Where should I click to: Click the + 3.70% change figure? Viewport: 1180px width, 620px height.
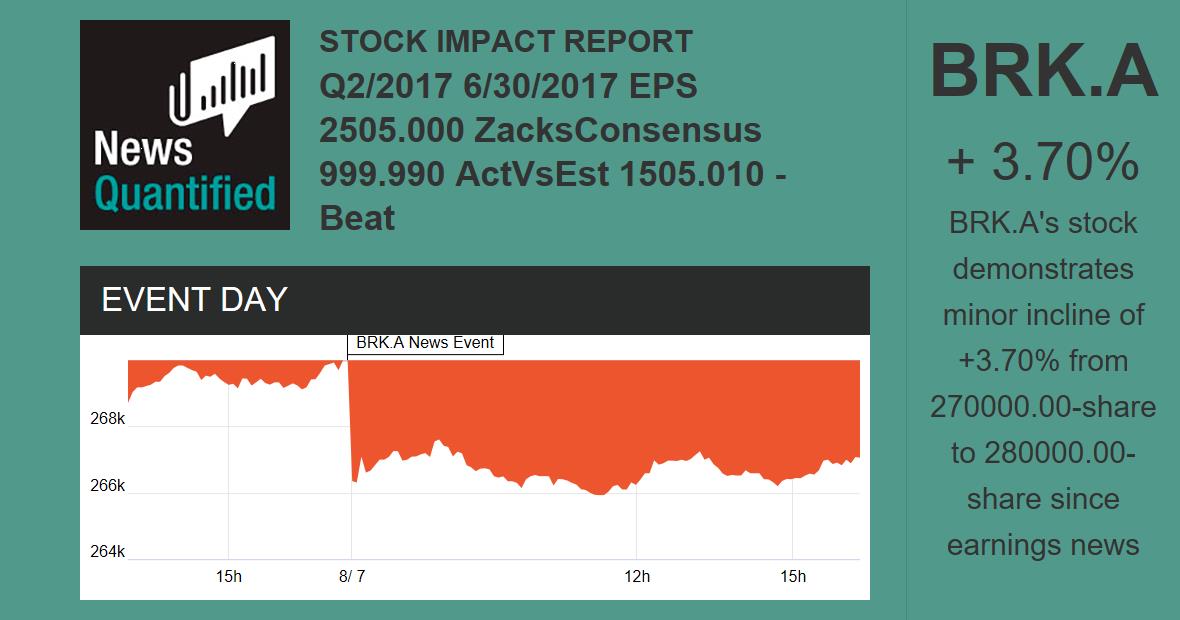1043,162
